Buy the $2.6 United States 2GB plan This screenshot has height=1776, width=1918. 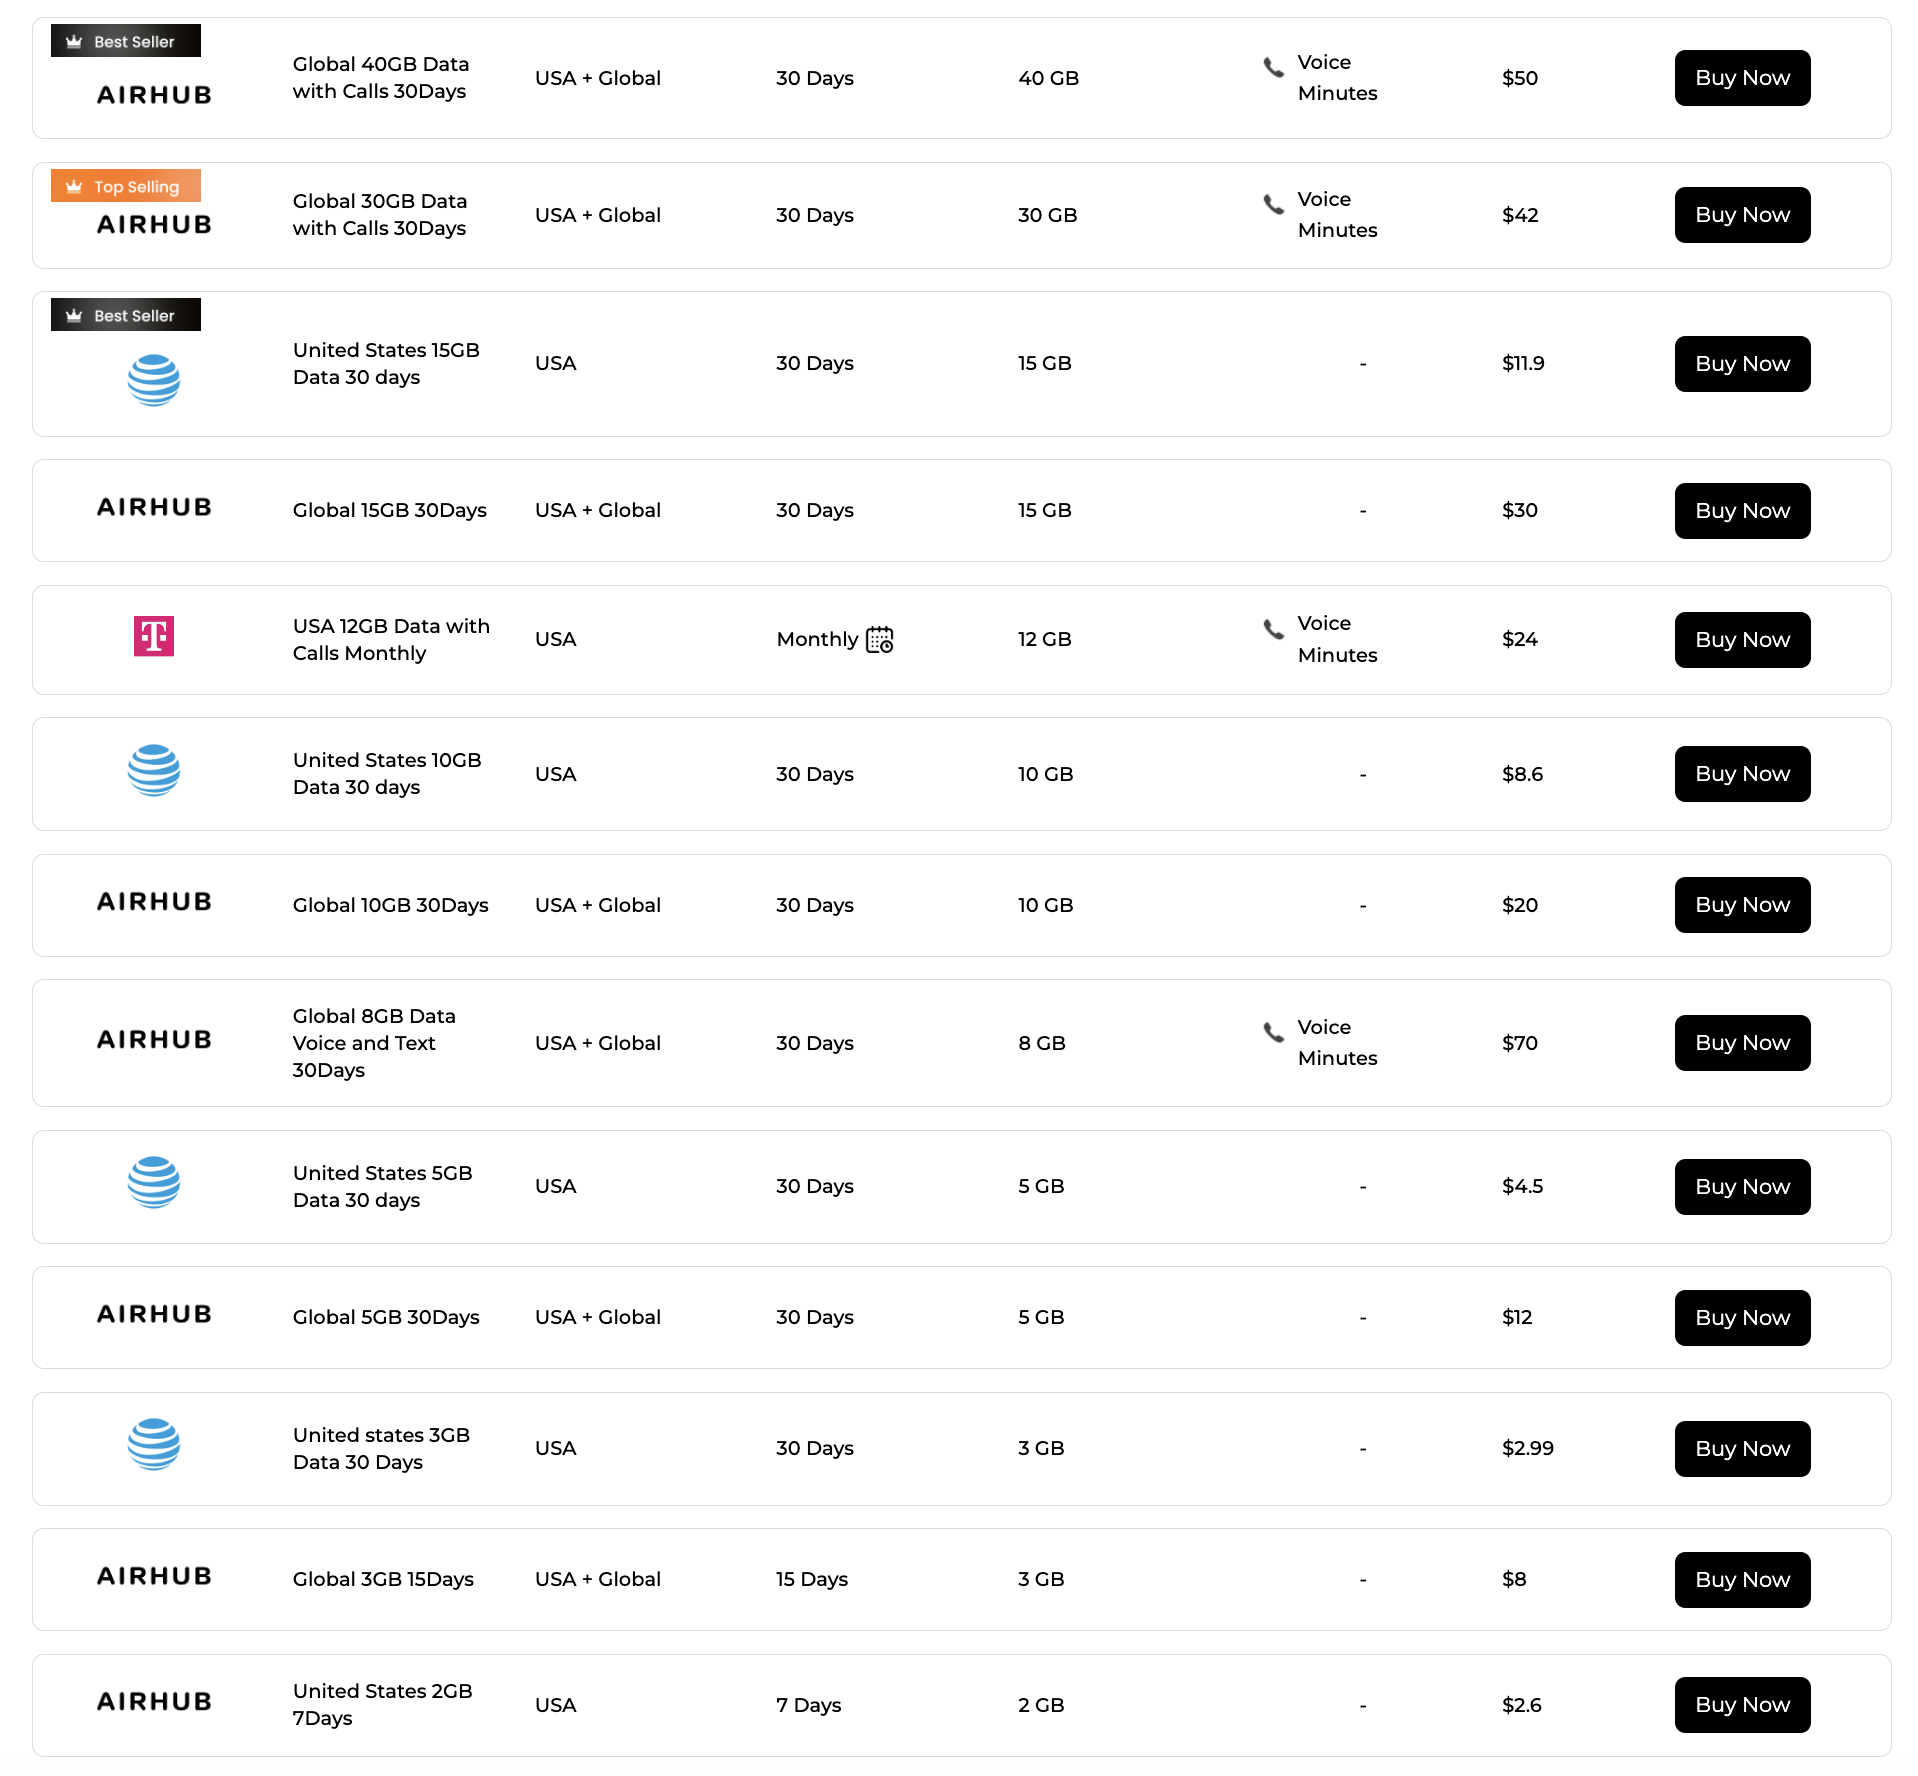pyautogui.click(x=1742, y=1705)
